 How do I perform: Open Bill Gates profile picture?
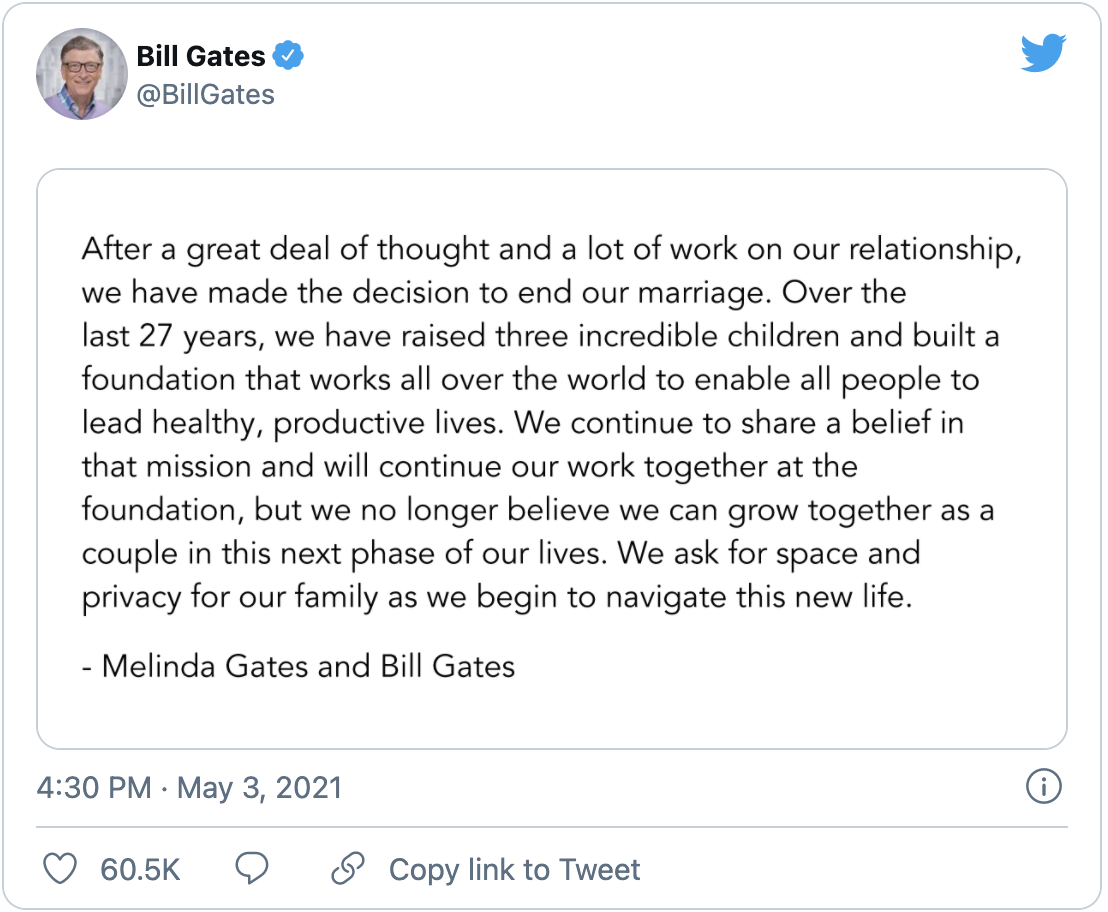click(x=82, y=75)
